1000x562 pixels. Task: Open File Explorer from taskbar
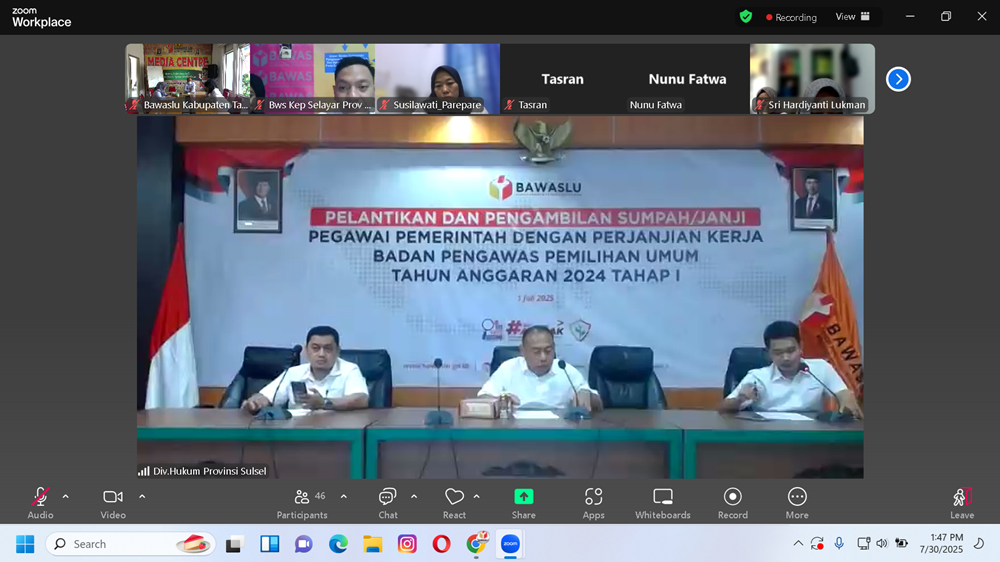[x=372, y=544]
